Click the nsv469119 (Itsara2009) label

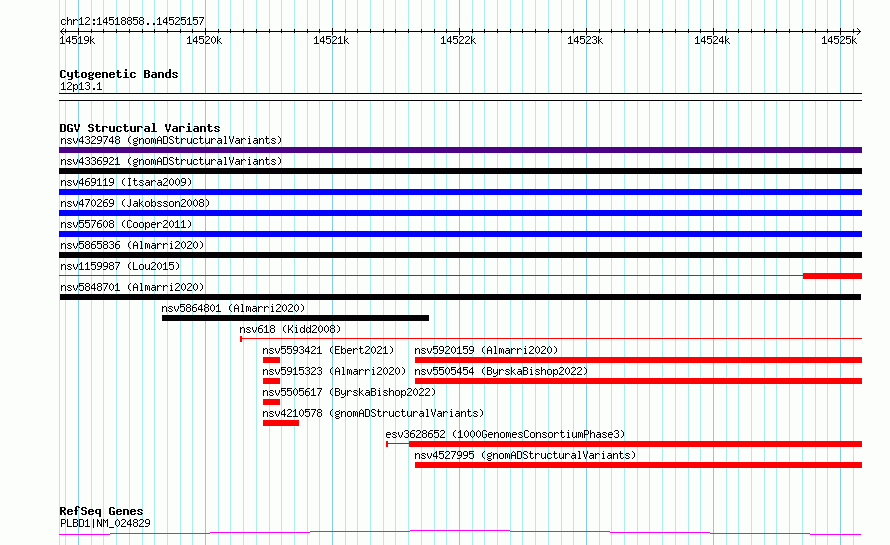[x=126, y=182]
